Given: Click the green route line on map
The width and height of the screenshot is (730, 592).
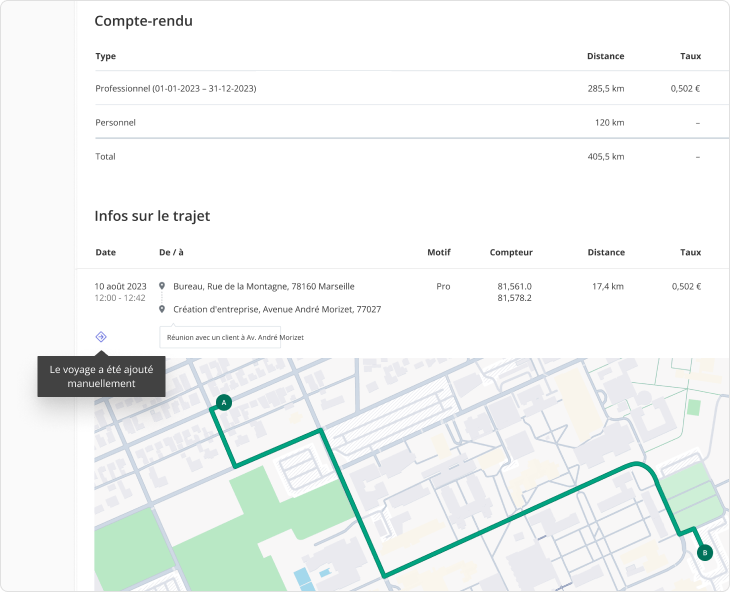Looking at the screenshot, I should click(365, 520).
